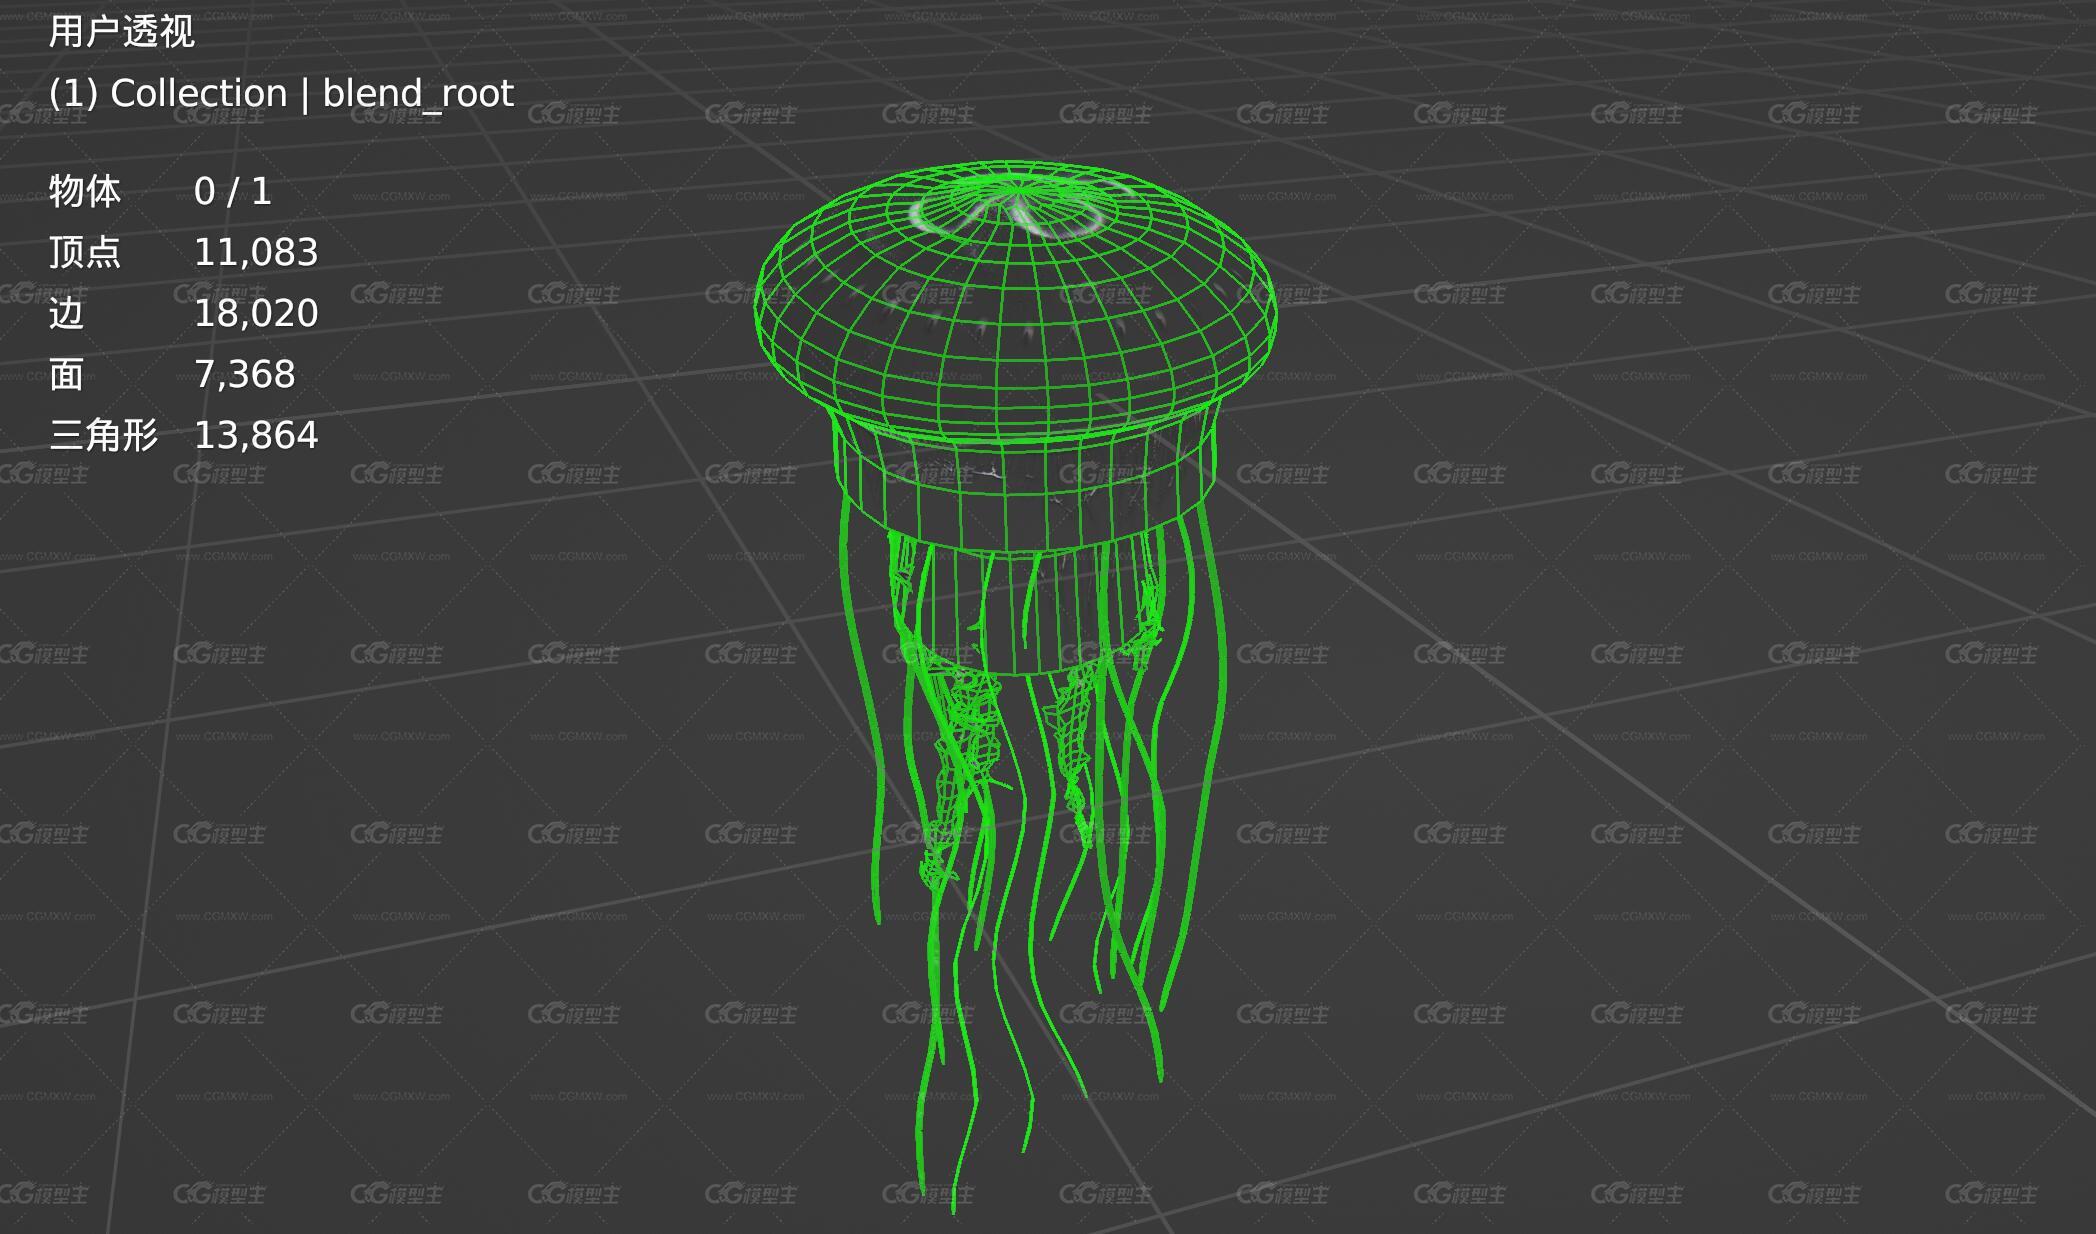
Task: Click the triangle count '13,864'
Action: point(256,435)
